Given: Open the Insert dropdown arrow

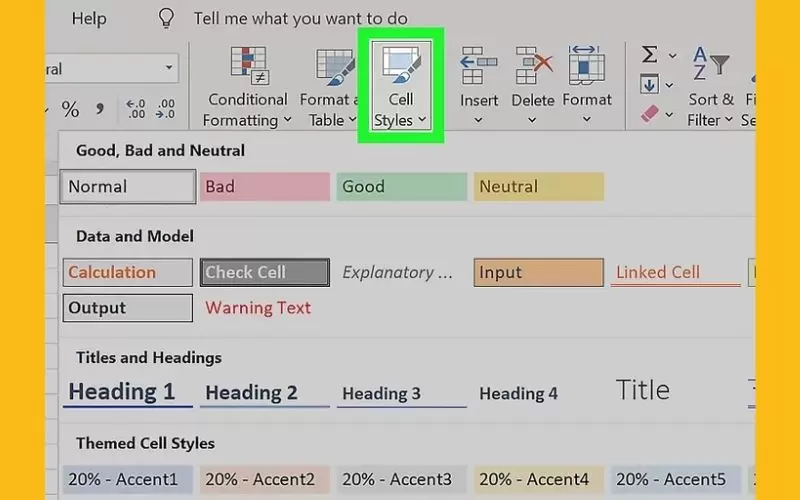Looking at the screenshot, I should pos(478,120).
